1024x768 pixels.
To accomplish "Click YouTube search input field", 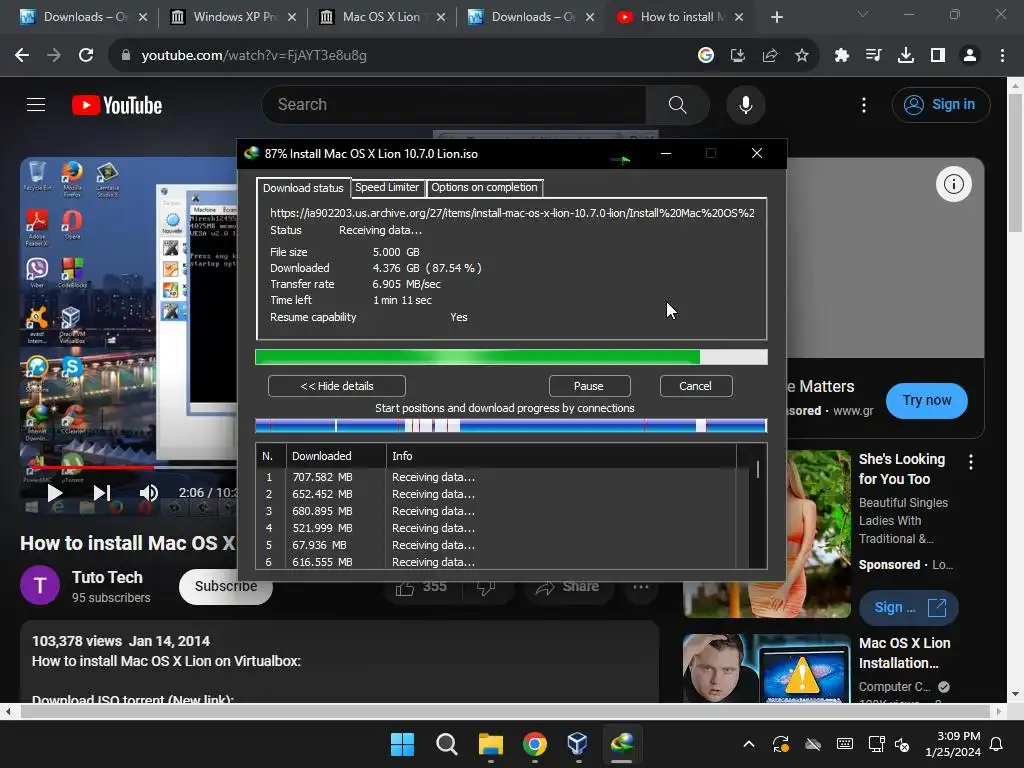I will (455, 104).
